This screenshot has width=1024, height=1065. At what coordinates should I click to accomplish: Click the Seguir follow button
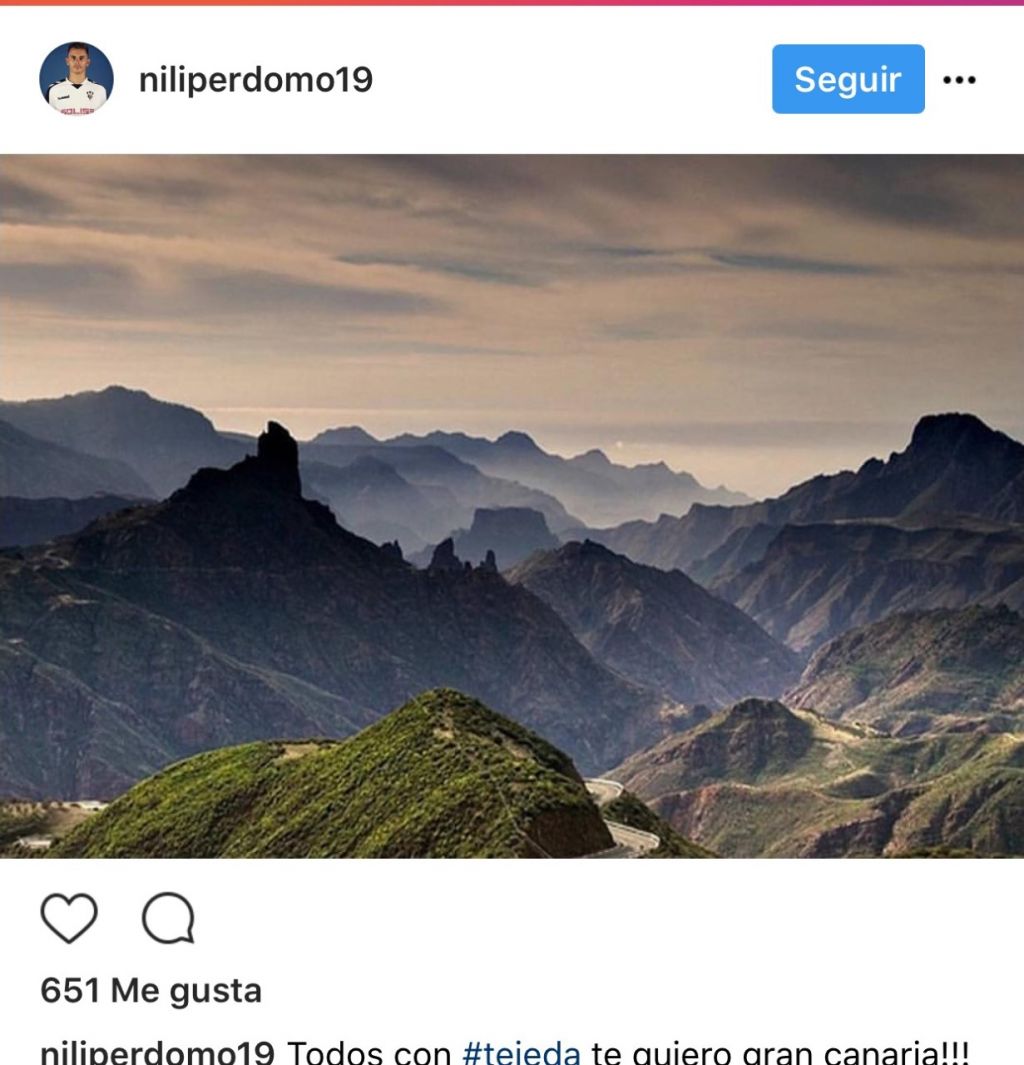click(848, 79)
